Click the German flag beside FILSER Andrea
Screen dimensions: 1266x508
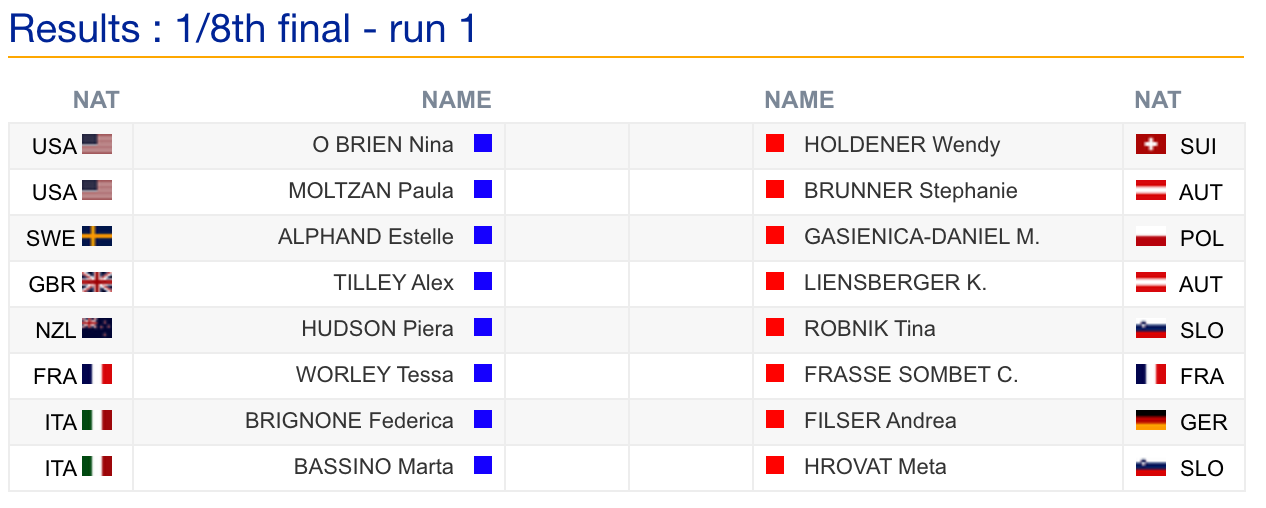click(x=1151, y=421)
